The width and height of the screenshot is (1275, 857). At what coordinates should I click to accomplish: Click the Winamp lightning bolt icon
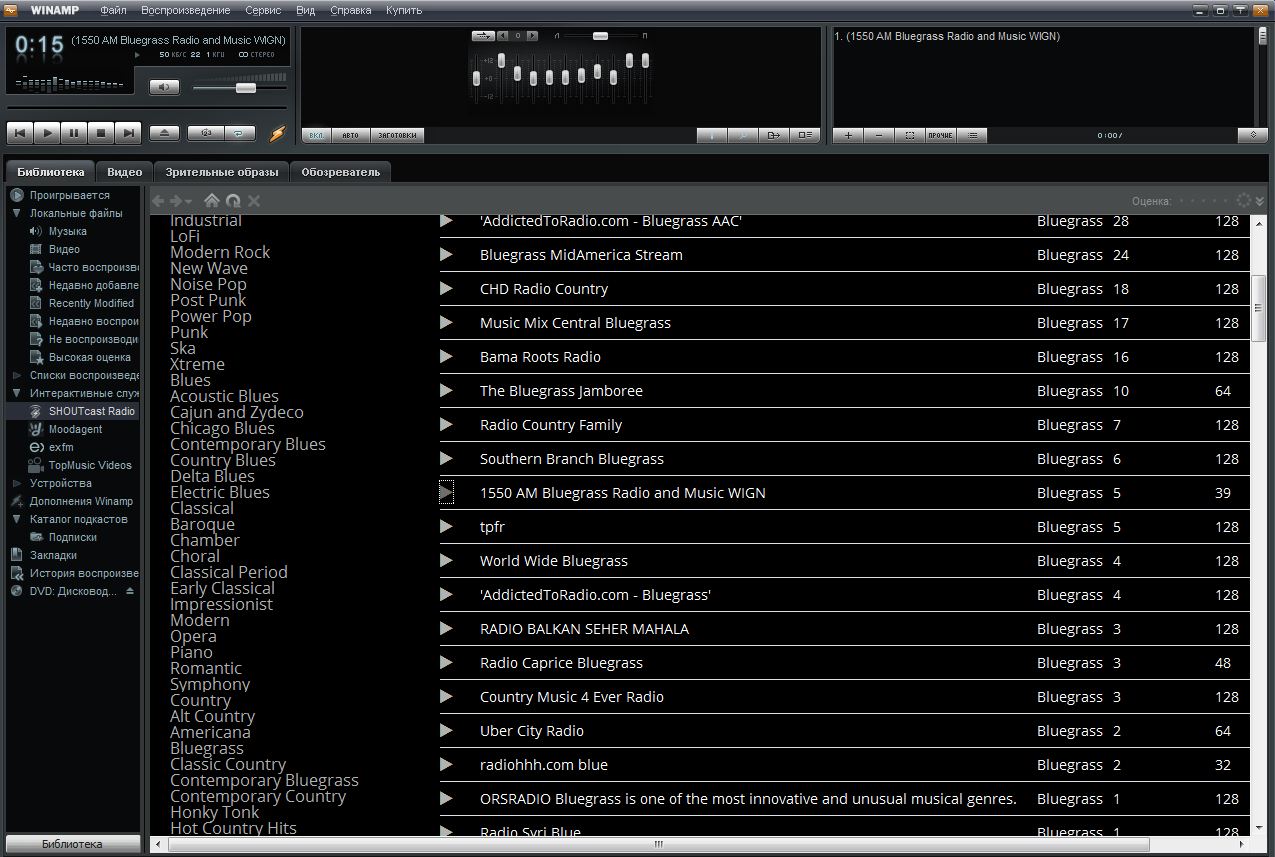point(277,133)
